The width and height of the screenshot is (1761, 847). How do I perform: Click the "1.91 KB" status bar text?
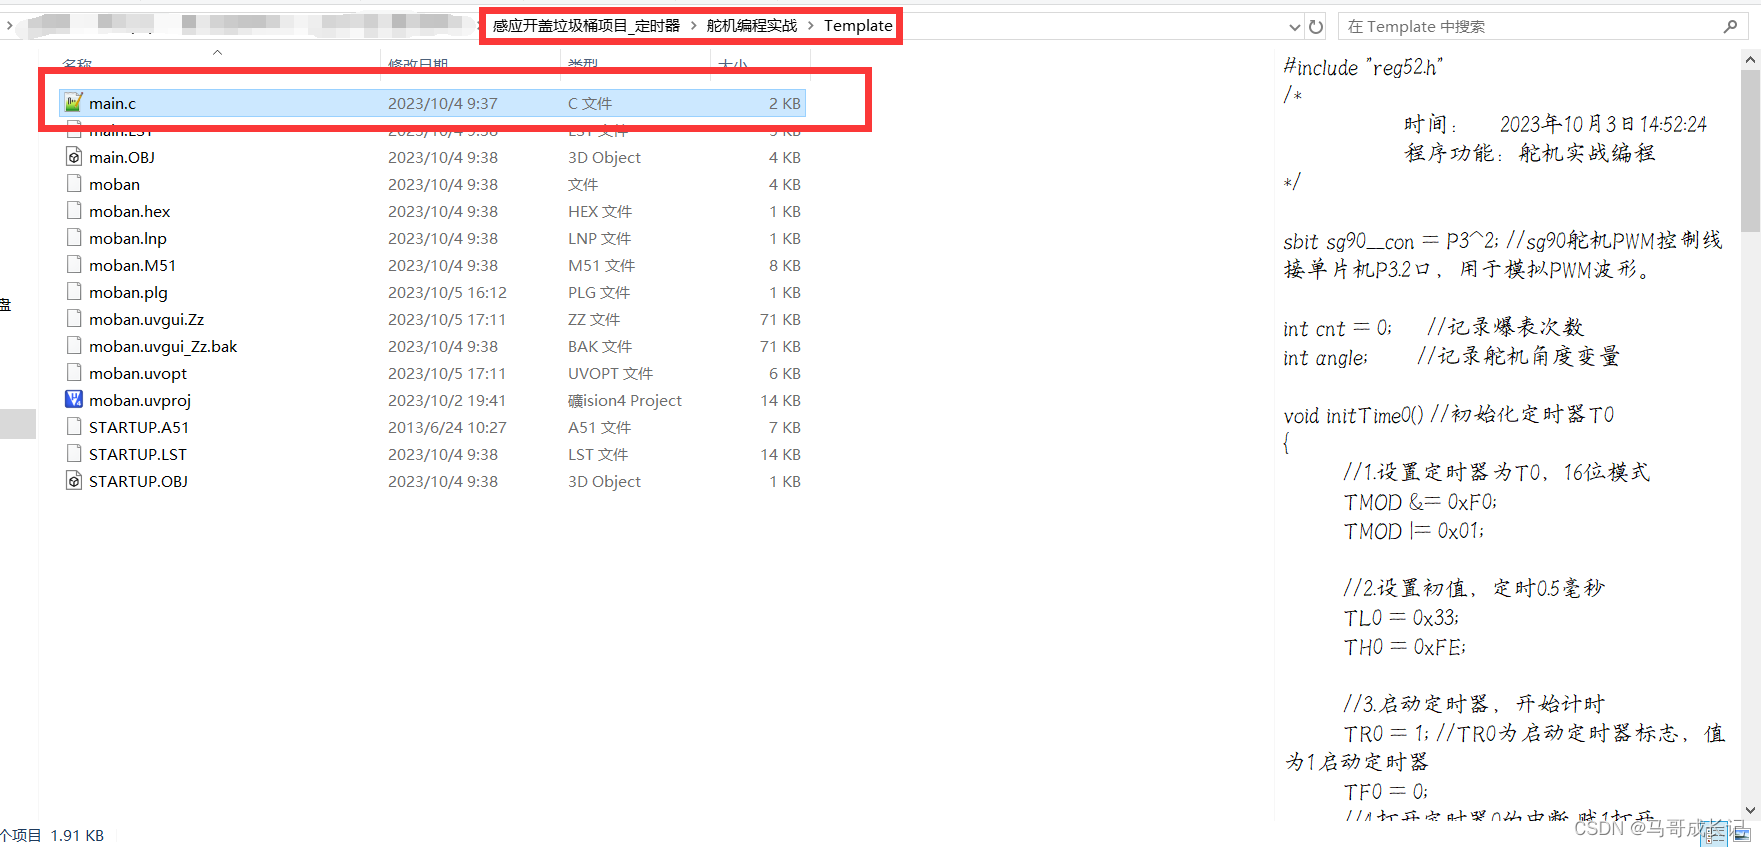(77, 835)
